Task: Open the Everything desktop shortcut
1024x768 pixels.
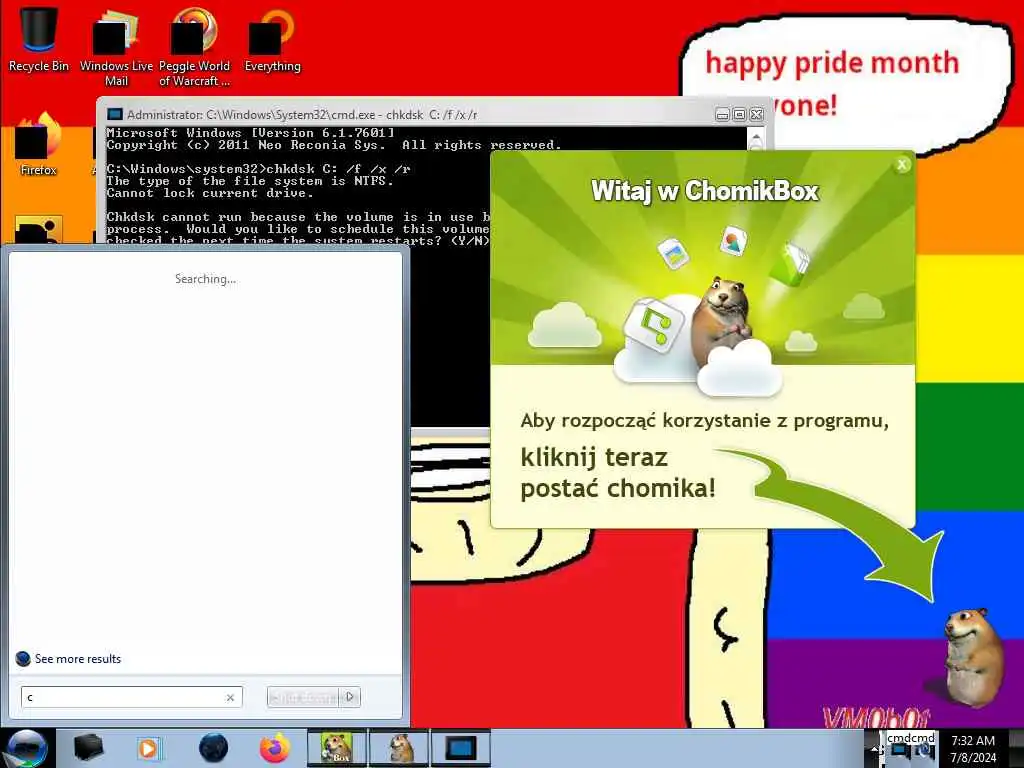Action: (x=272, y=39)
